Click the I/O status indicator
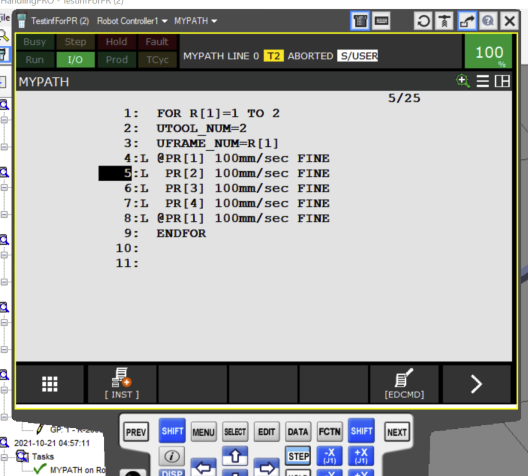 [x=75, y=60]
